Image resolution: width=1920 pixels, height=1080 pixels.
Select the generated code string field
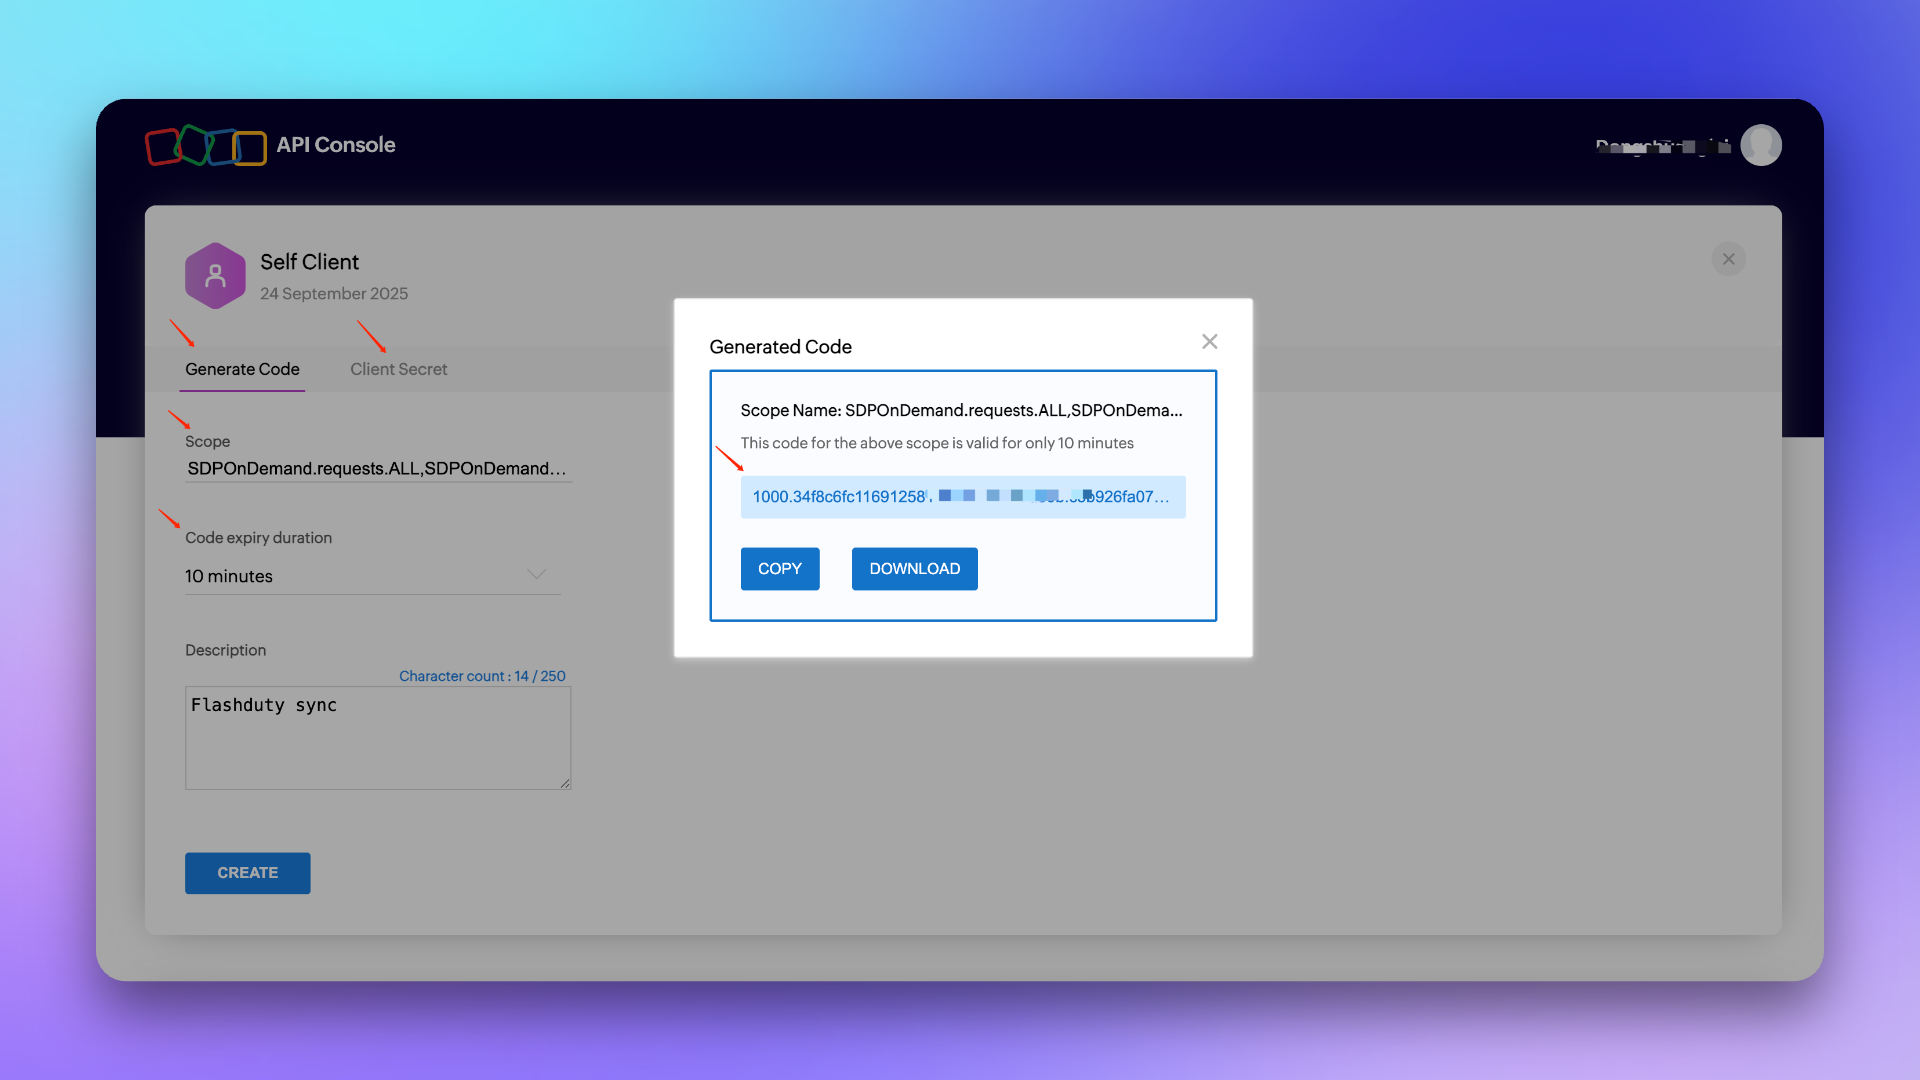click(x=962, y=497)
